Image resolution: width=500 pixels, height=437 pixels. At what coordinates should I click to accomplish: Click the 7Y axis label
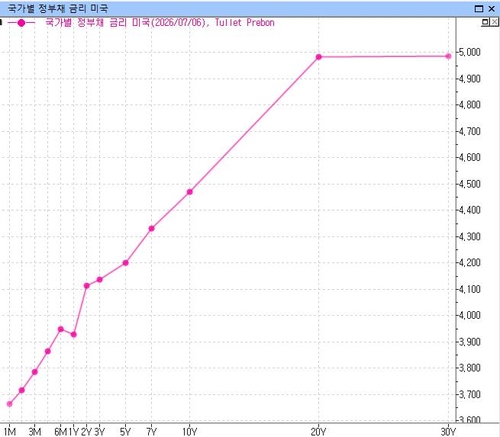pos(151,432)
